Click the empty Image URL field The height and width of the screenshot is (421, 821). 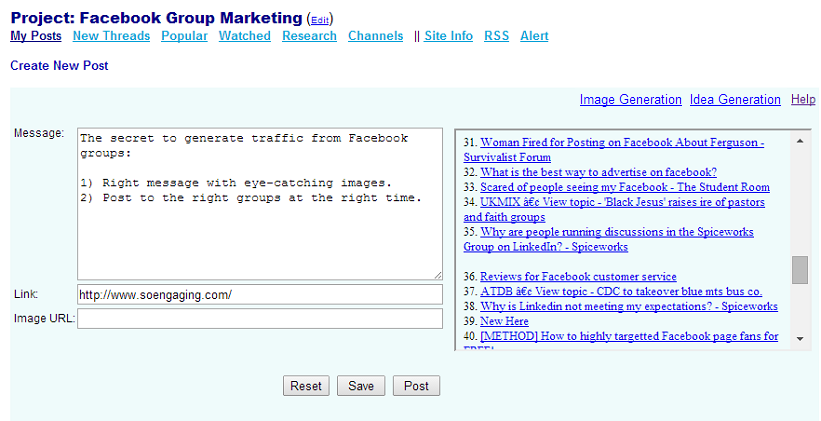260,318
